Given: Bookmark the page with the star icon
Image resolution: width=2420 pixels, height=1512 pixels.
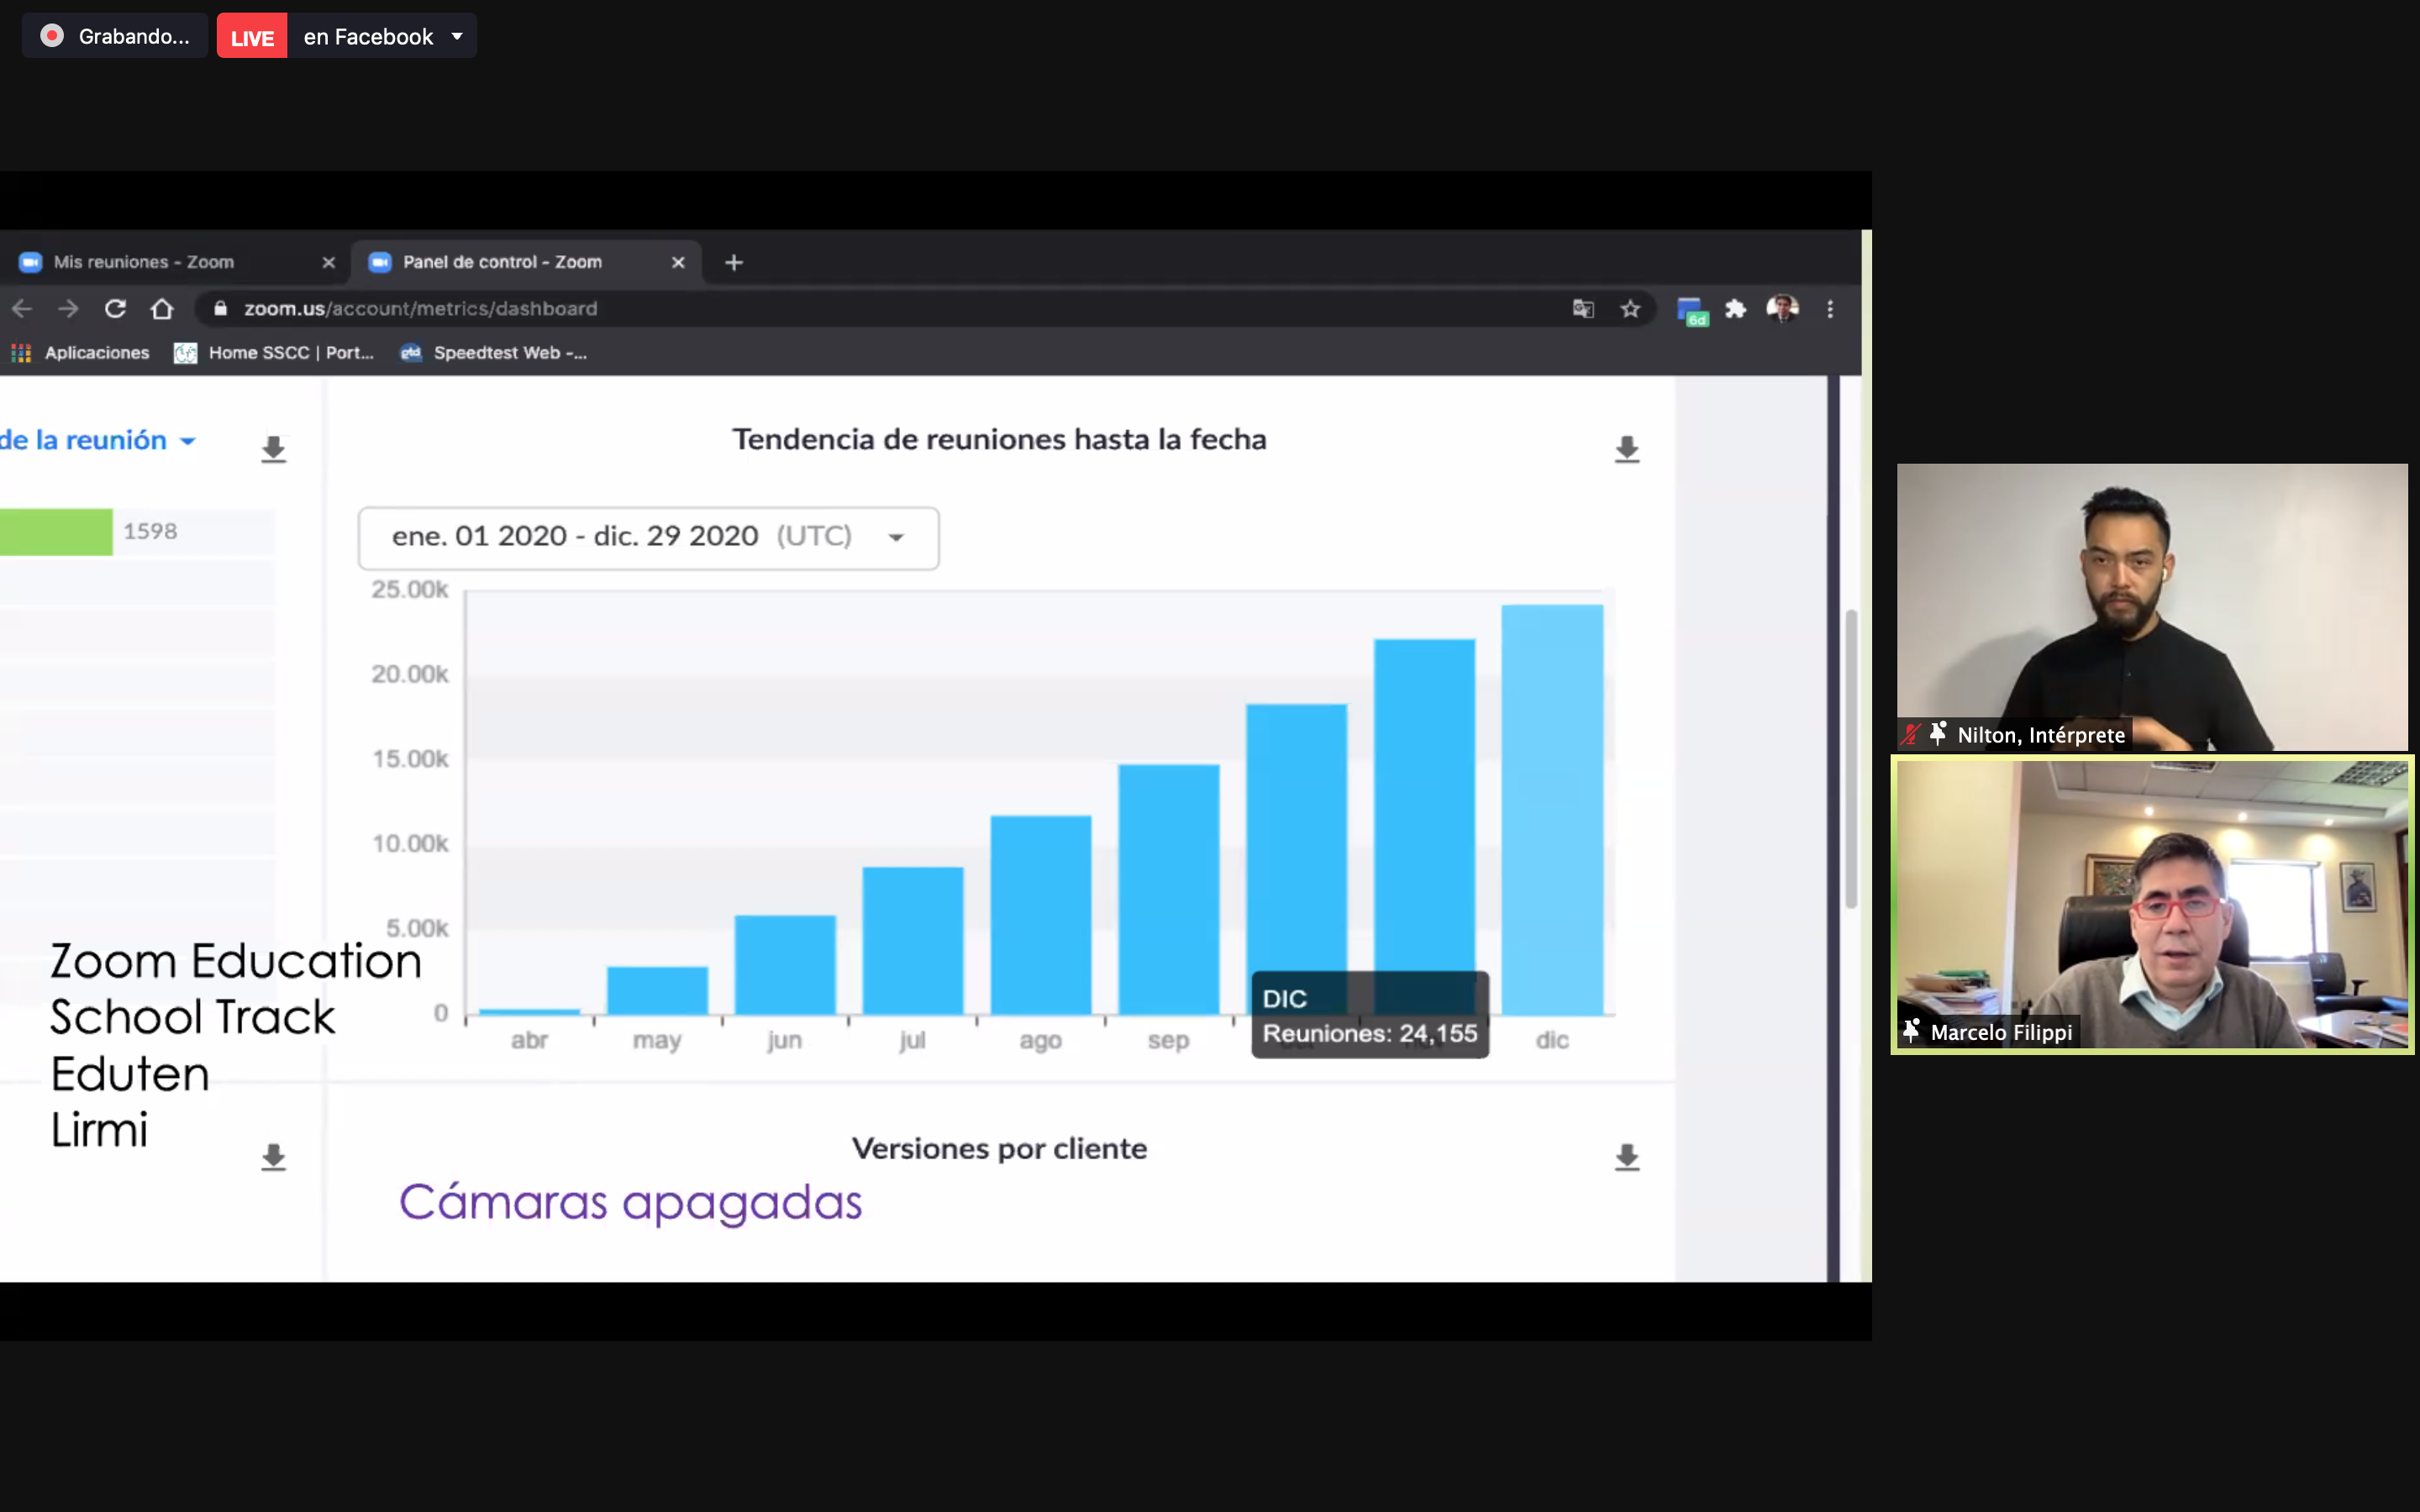Looking at the screenshot, I should point(1630,309).
